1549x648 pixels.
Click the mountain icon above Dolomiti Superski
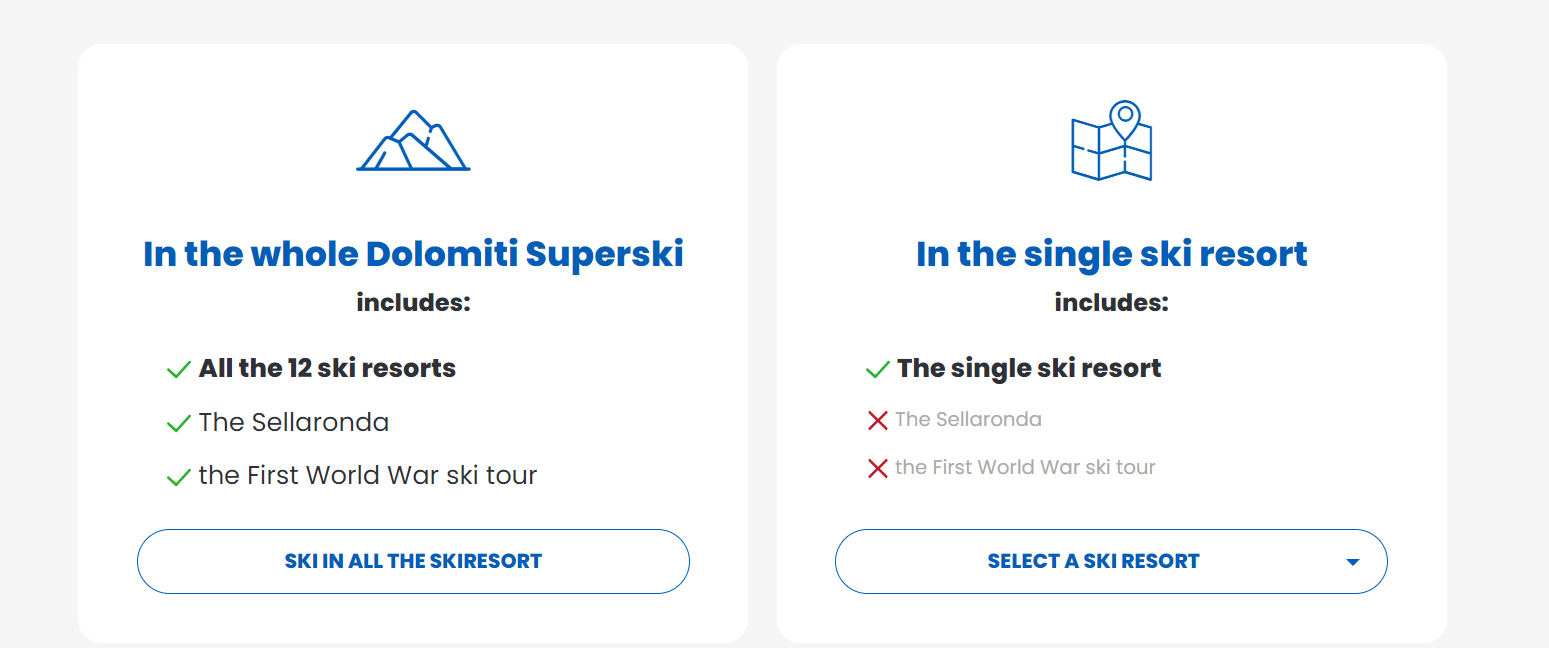[x=413, y=140]
